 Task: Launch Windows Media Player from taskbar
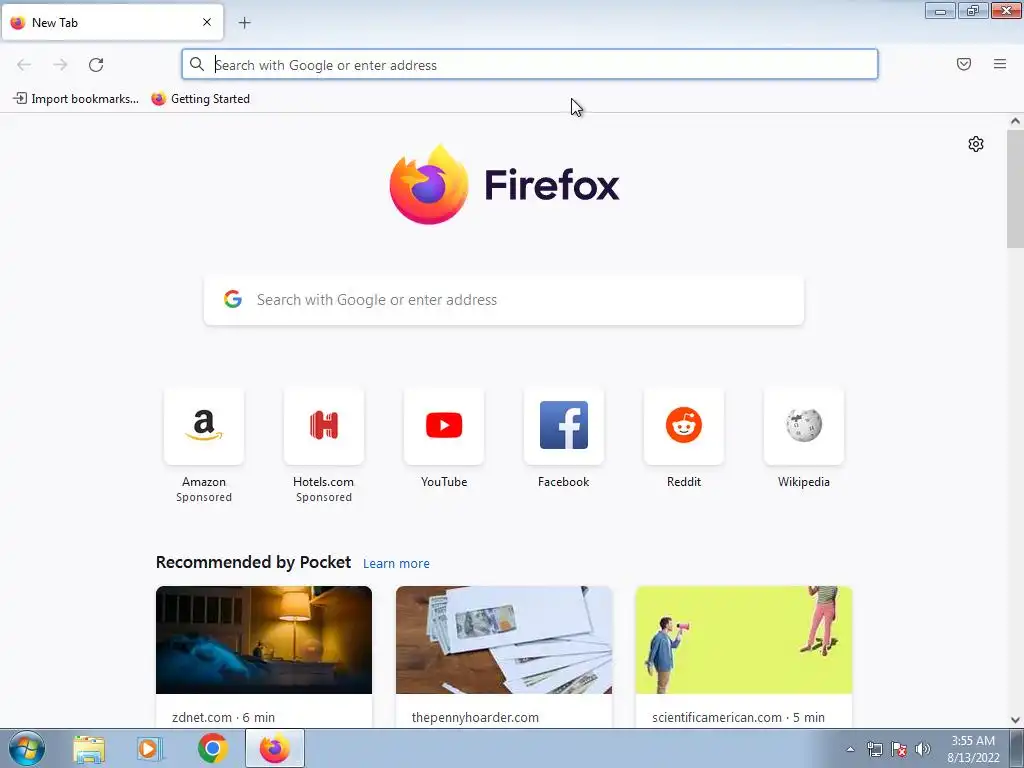[x=150, y=748]
